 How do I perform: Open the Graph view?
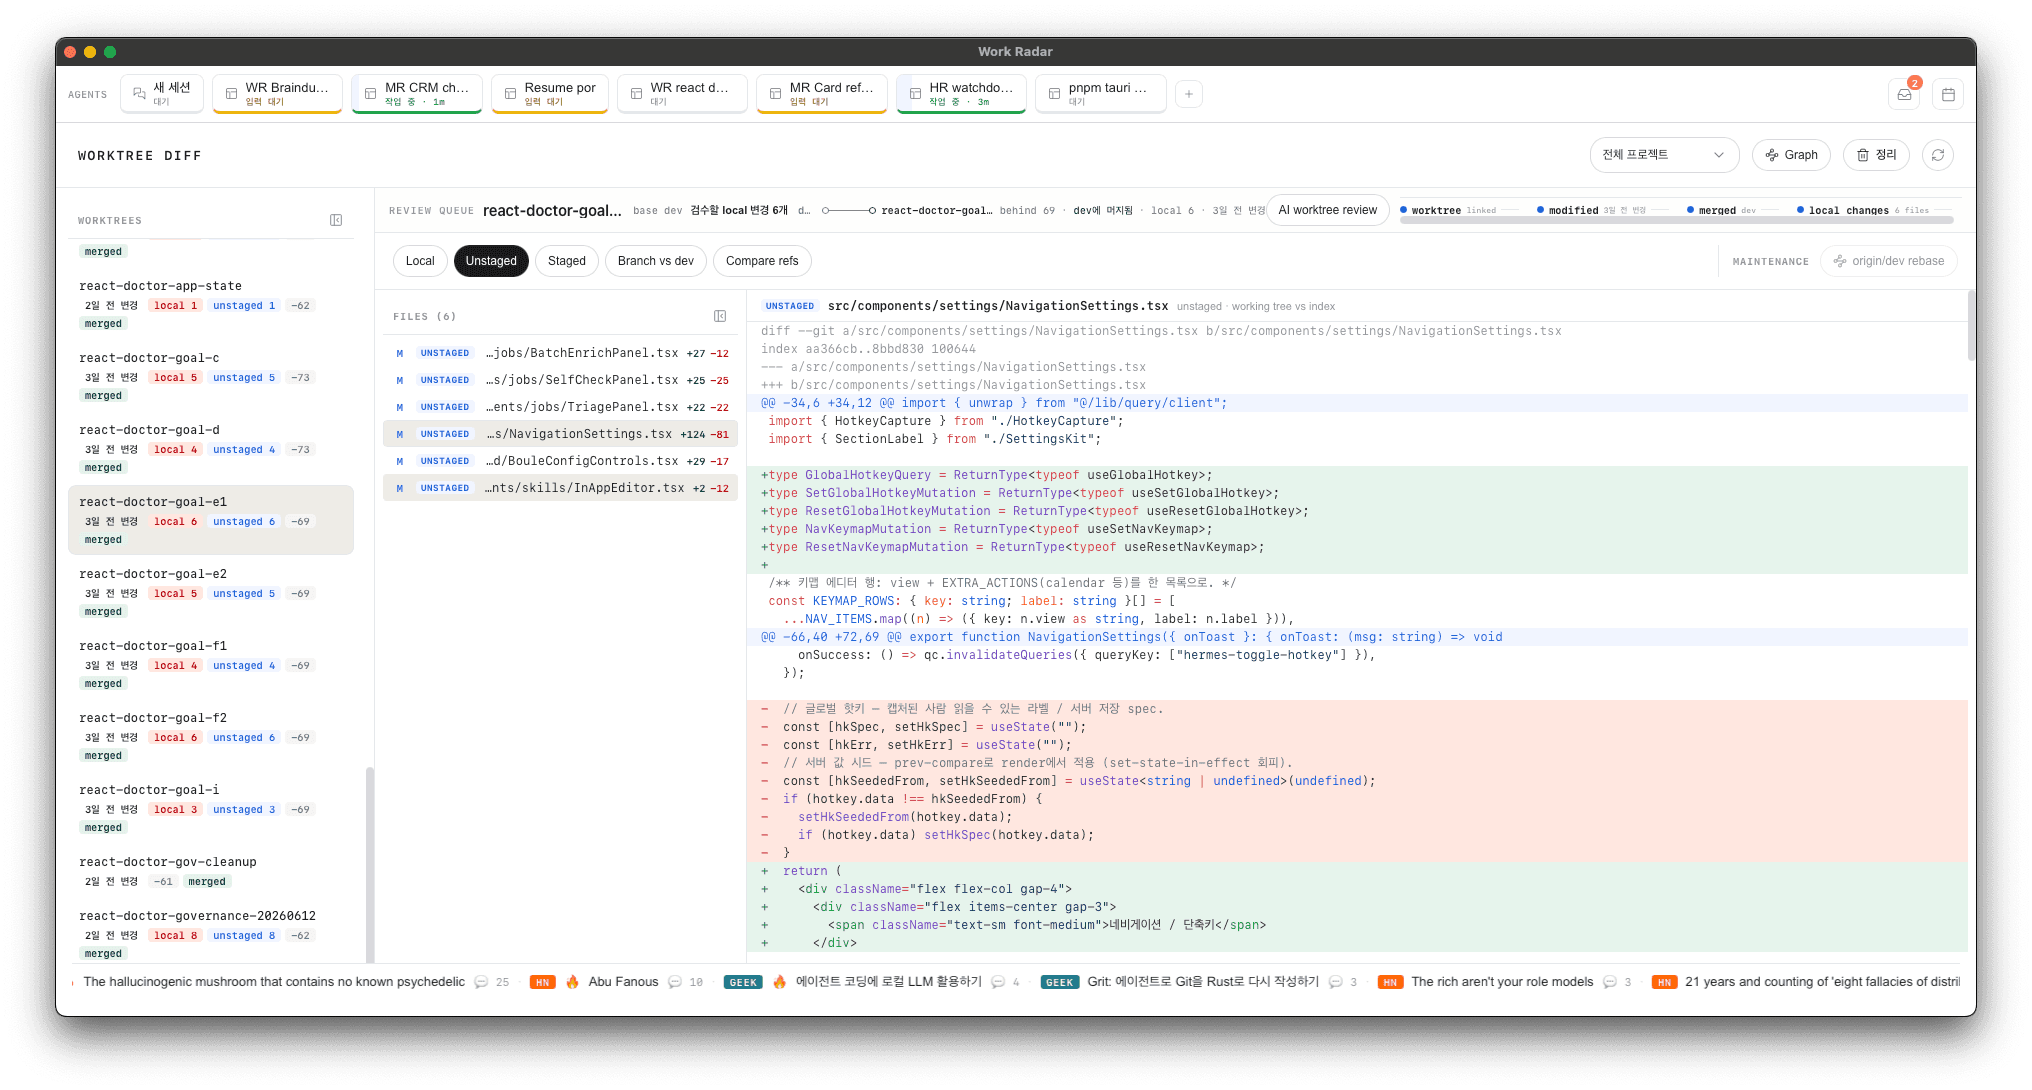[1792, 155]
